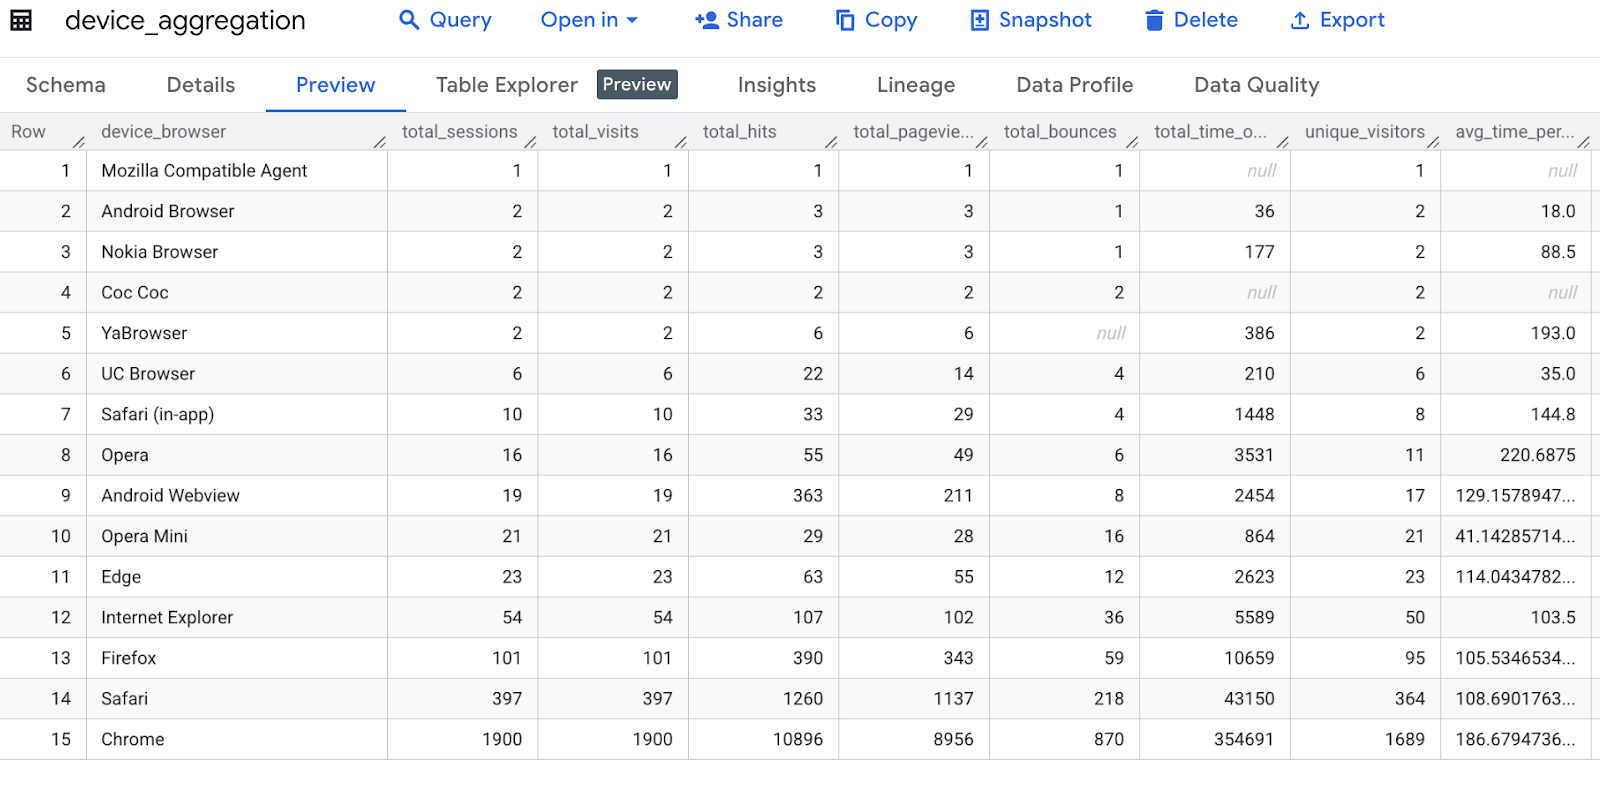Screen dimensions: 1600x794
Task: Switch to Data Quality tab
Action: click(1256, 85)
